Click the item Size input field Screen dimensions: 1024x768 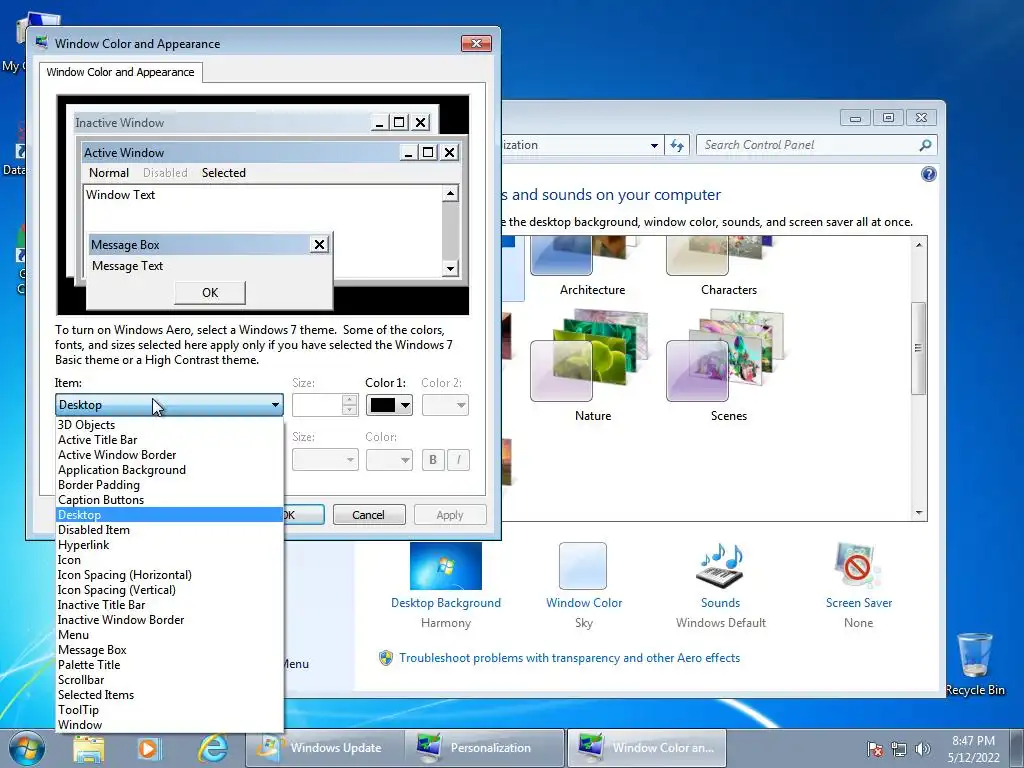coord(317,405)
